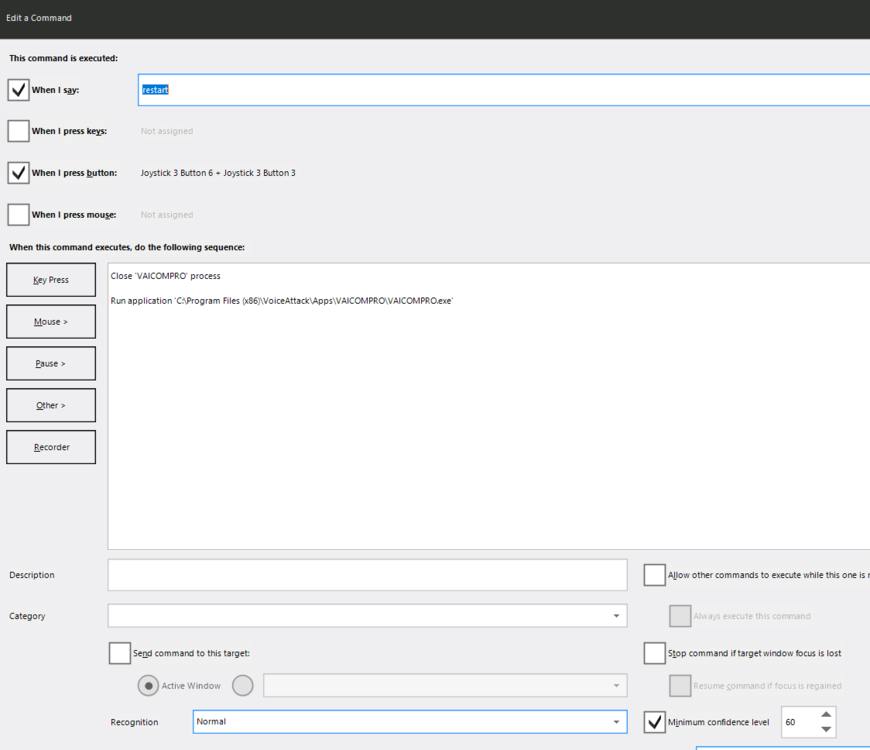Increase minimum confidence level with up arrow
The image size is (870, 750).
826,714
